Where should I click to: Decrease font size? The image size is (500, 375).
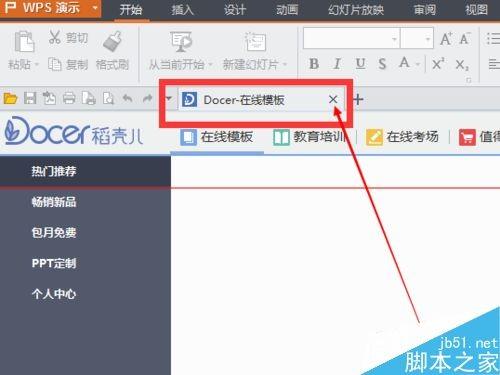point(465,39)
